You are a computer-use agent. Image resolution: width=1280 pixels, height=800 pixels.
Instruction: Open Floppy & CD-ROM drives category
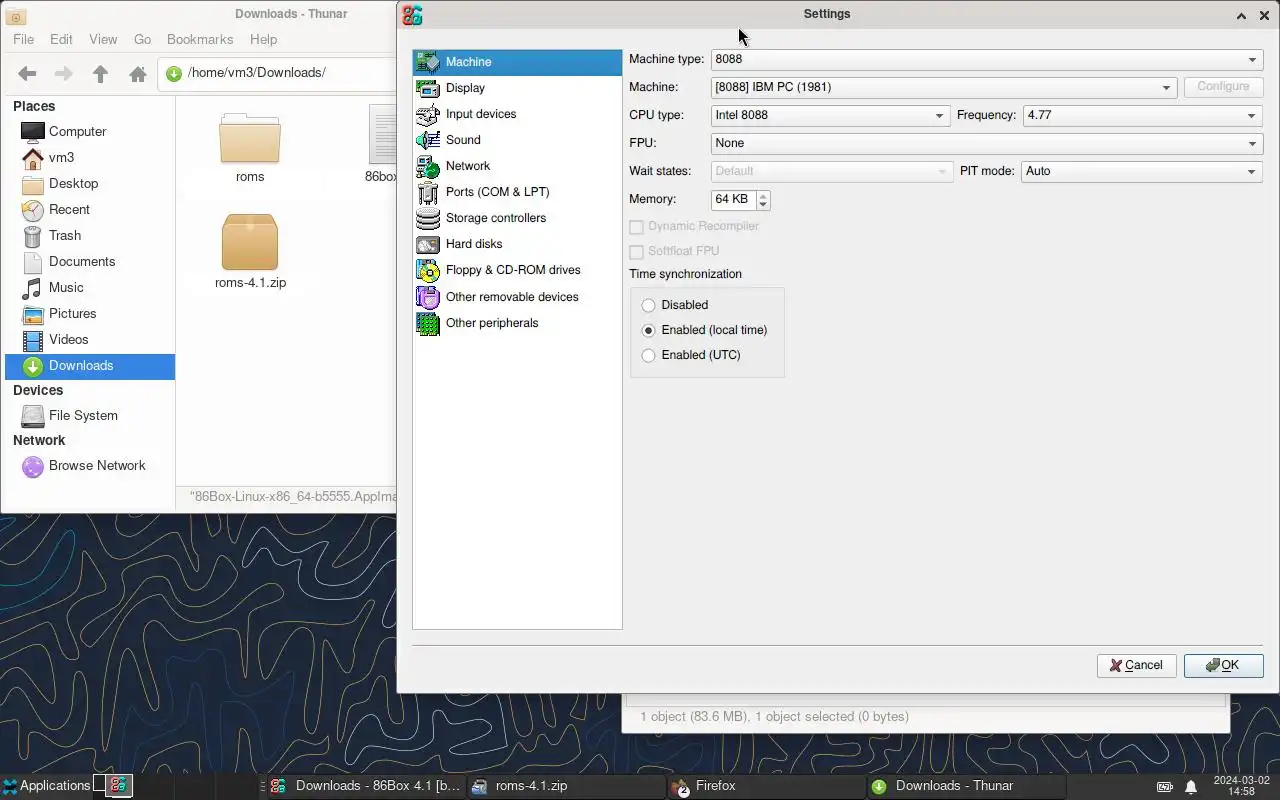click(x=517, y=270)
